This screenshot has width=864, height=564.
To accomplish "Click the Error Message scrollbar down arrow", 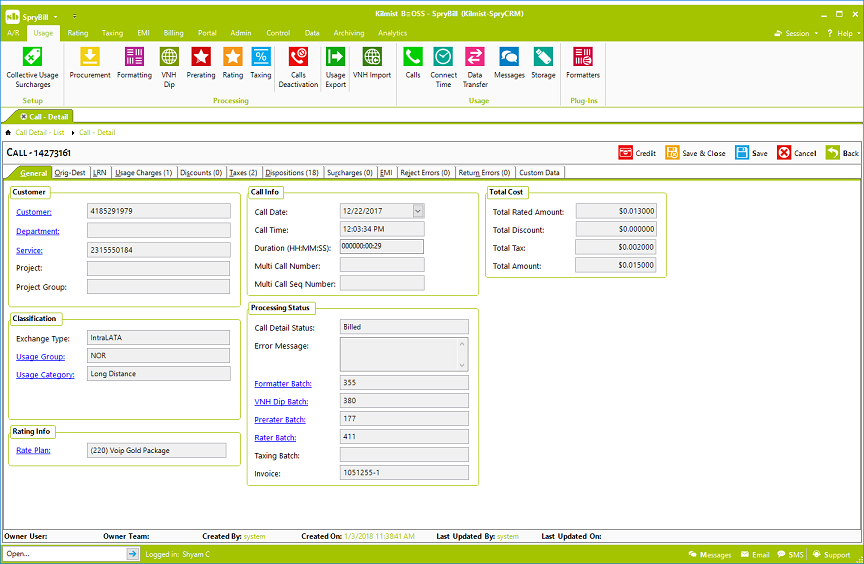I will point(462,365).
